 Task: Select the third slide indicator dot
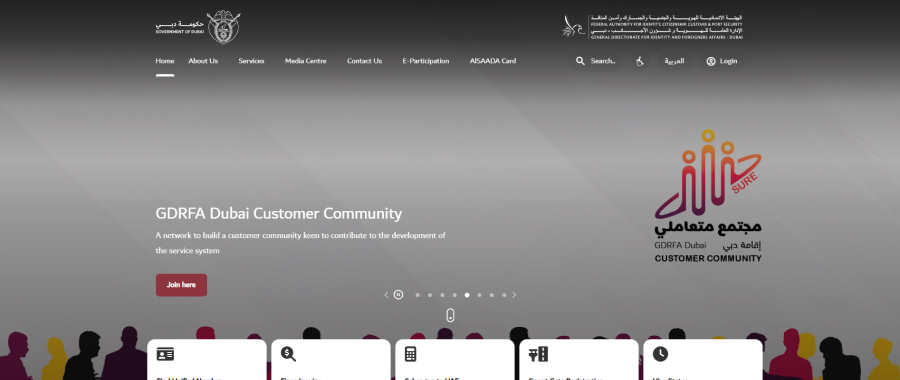(x=442, y=295)
